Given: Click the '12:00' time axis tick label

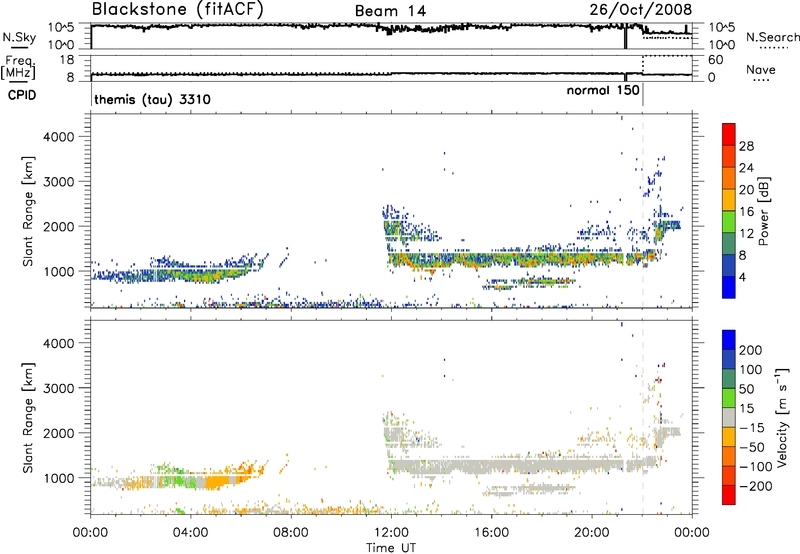Looking at the screenshot, I should tap(391, 533).
